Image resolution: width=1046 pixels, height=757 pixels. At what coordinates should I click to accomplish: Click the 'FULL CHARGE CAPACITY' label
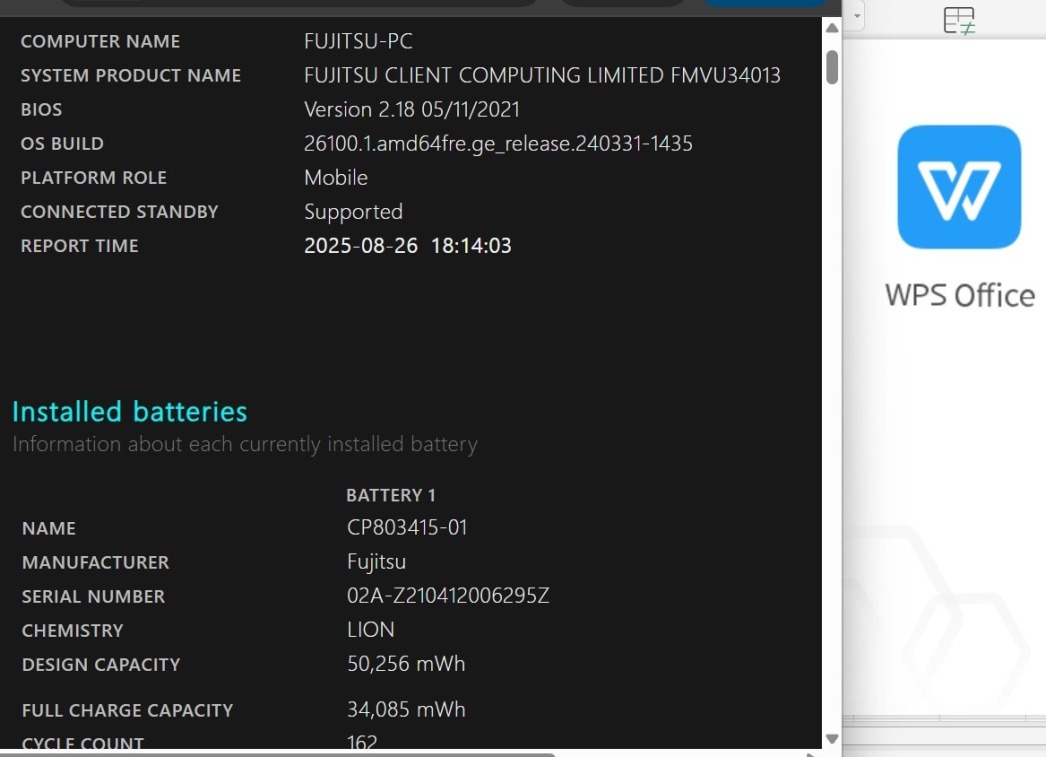(x=127, y=710)
